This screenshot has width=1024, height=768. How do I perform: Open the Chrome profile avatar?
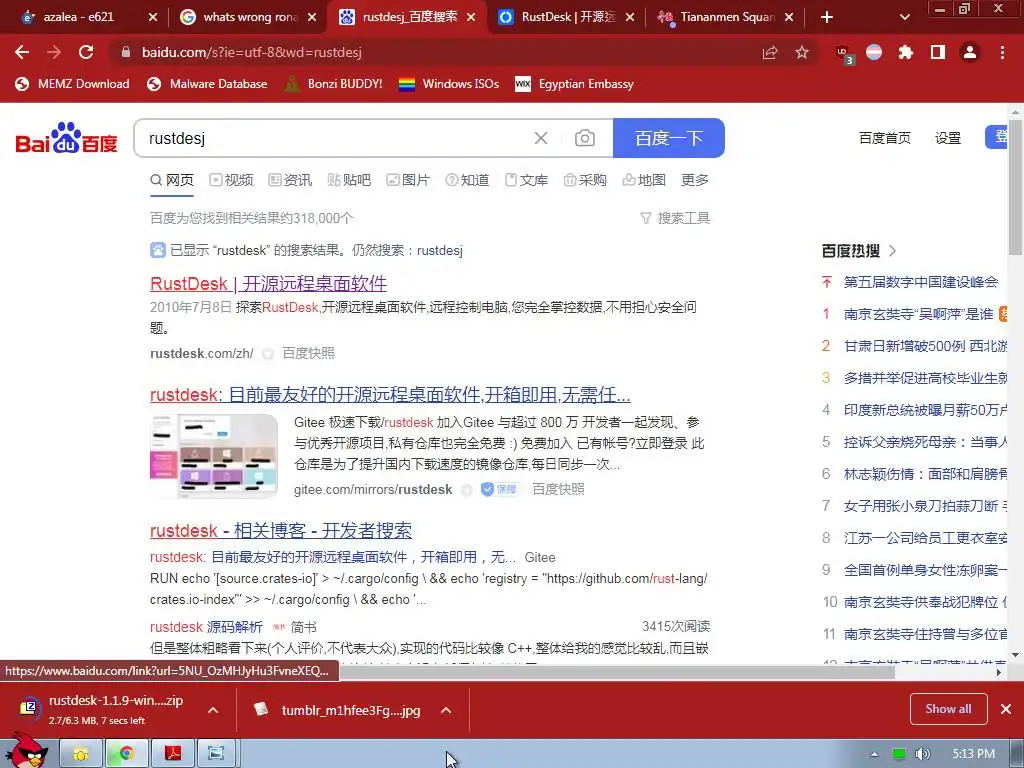click(970, 52)
